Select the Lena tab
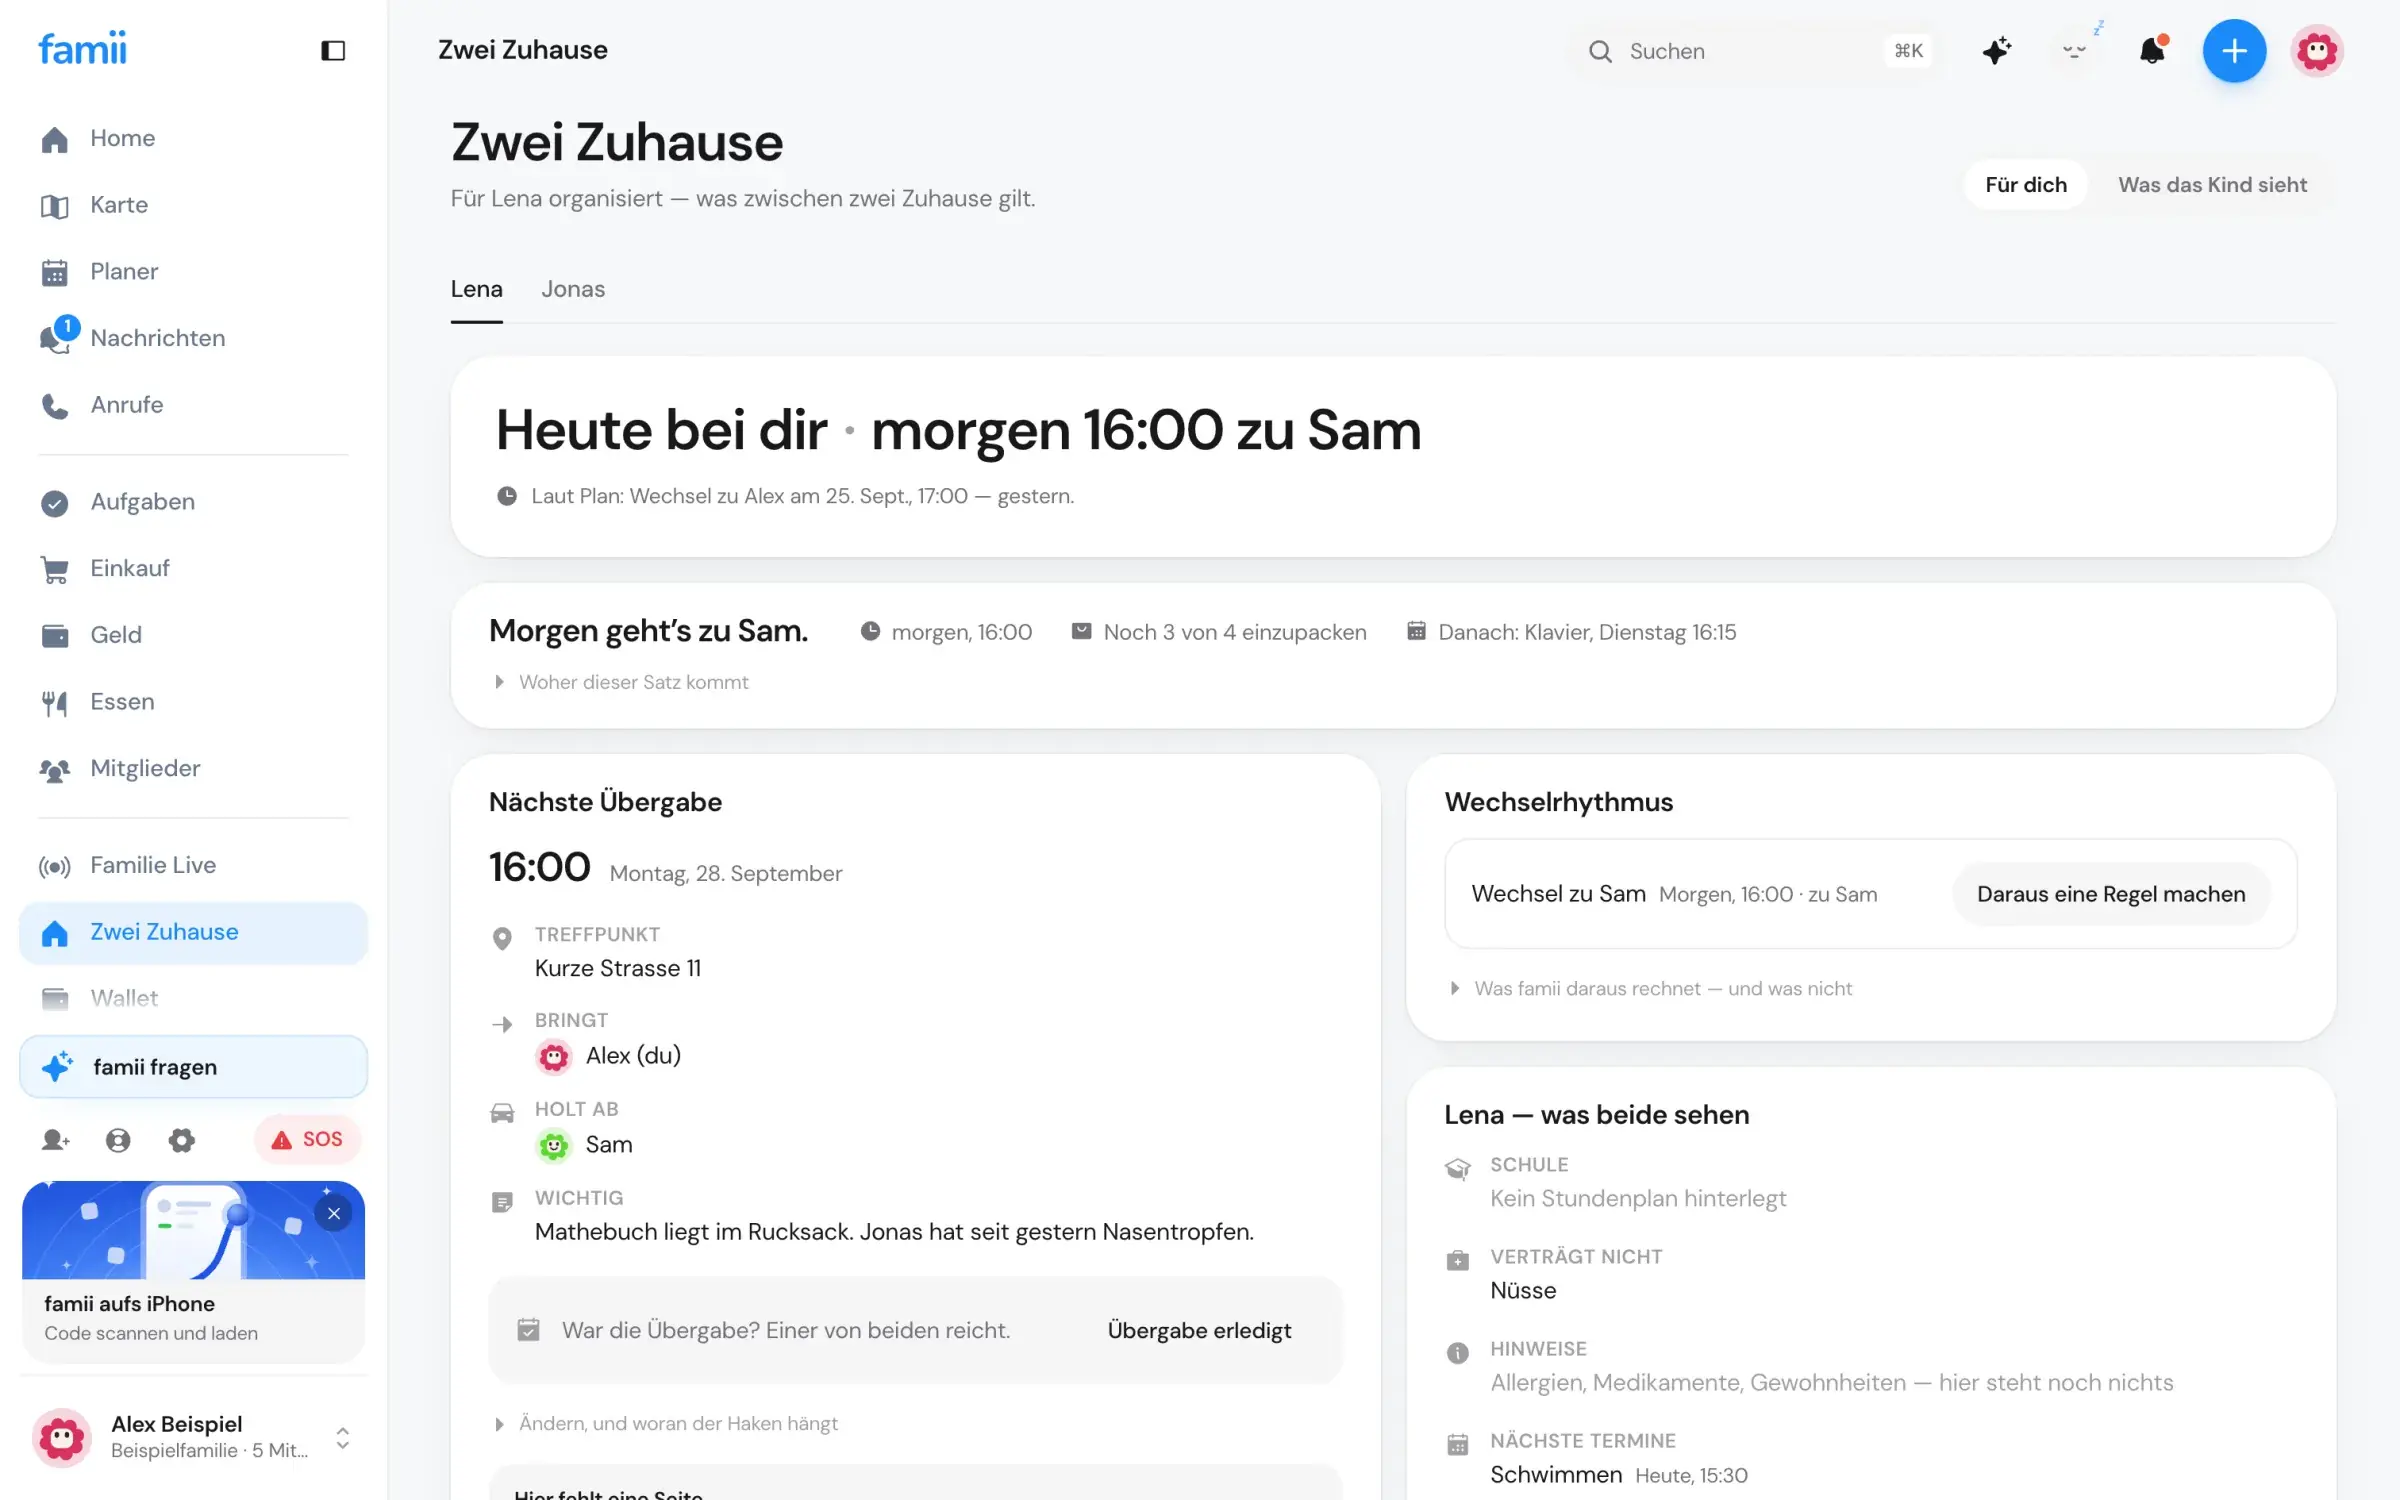 [x=476, y=289]
